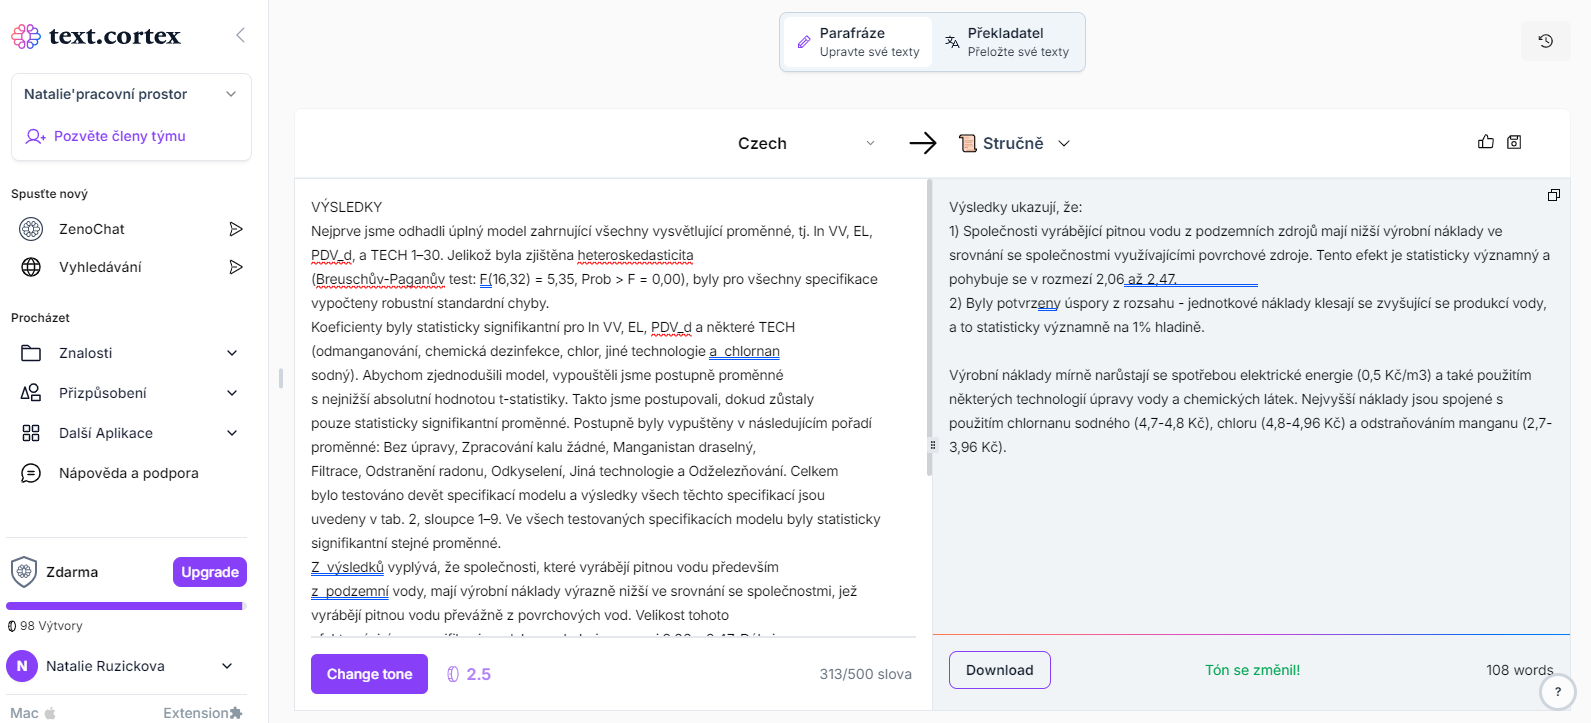Click the 2.5 credits value
Screen dimensions: 1591x723
(479, 674)
